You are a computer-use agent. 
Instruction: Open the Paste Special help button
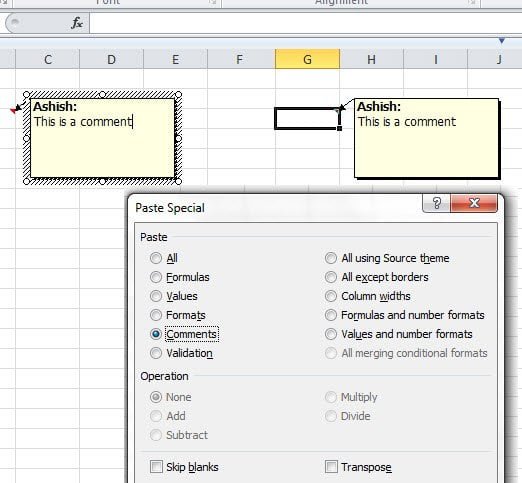(x=436, y=203)
